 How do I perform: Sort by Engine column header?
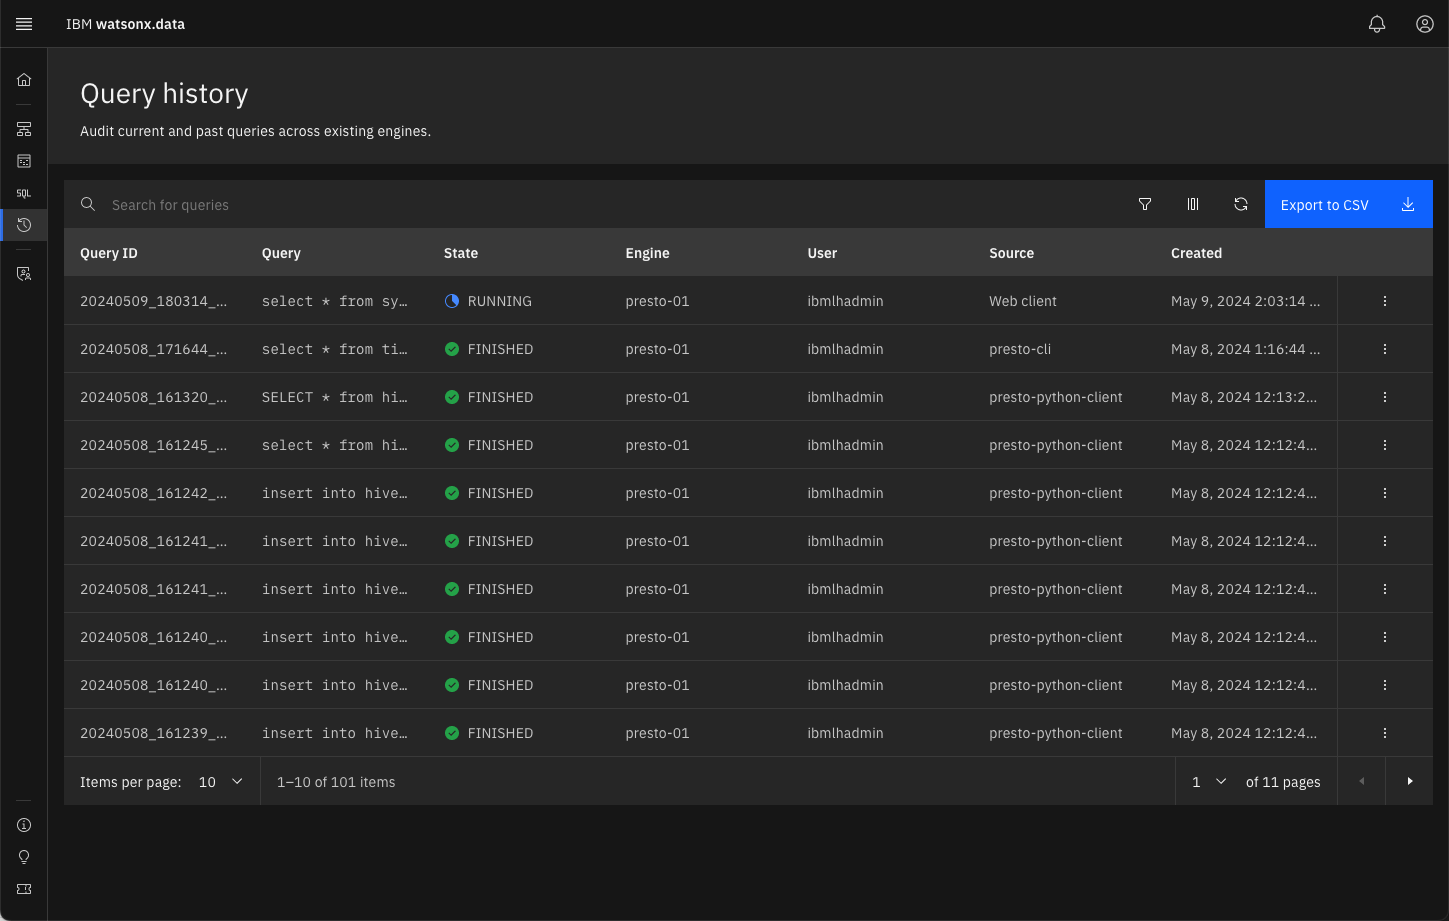click(x=648, y=253)
